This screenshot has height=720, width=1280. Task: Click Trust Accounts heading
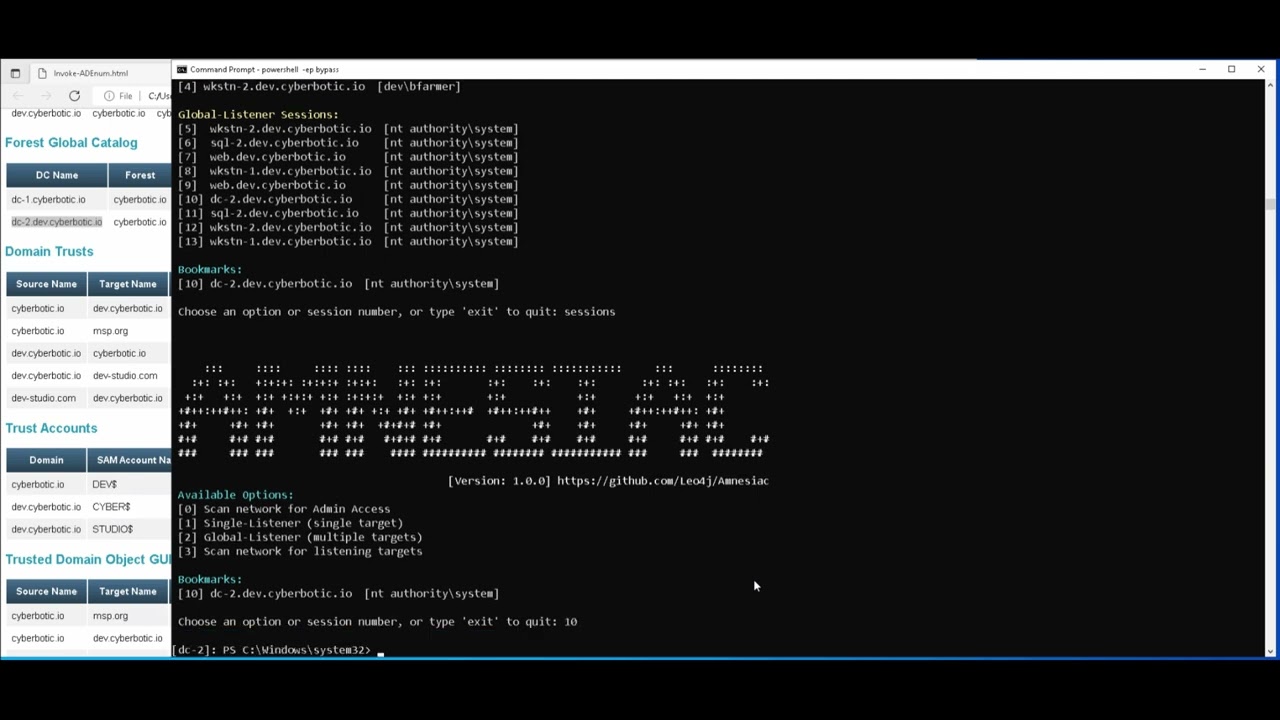51,428
